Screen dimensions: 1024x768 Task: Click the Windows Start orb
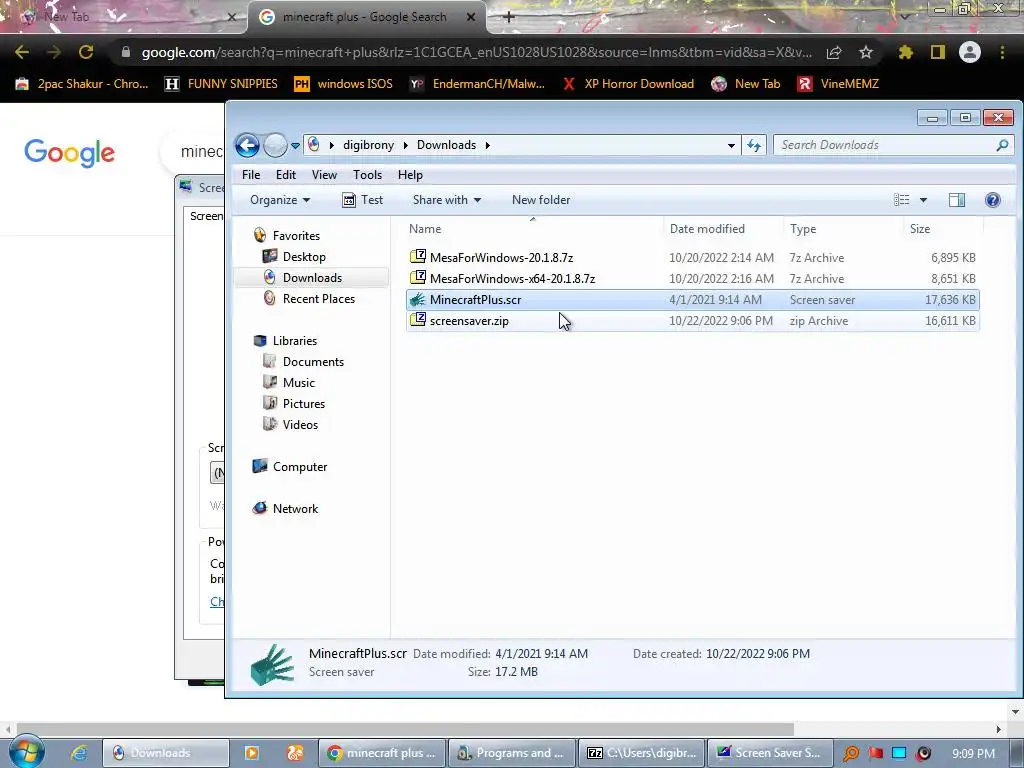point(26,752)
